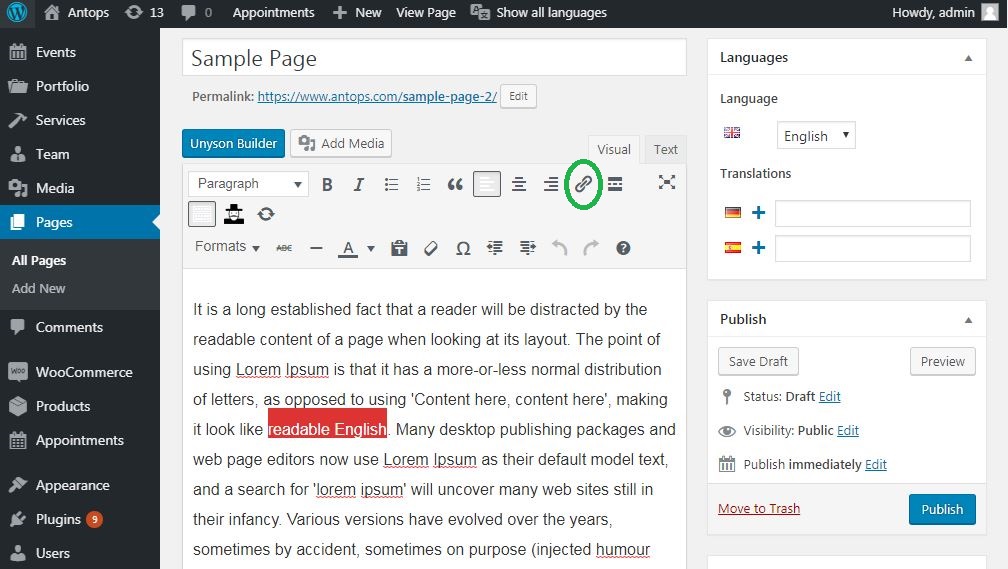Collapse the Publish panel
The height and width of the screenshot is (569, 1008).
(x=968, y=320)
